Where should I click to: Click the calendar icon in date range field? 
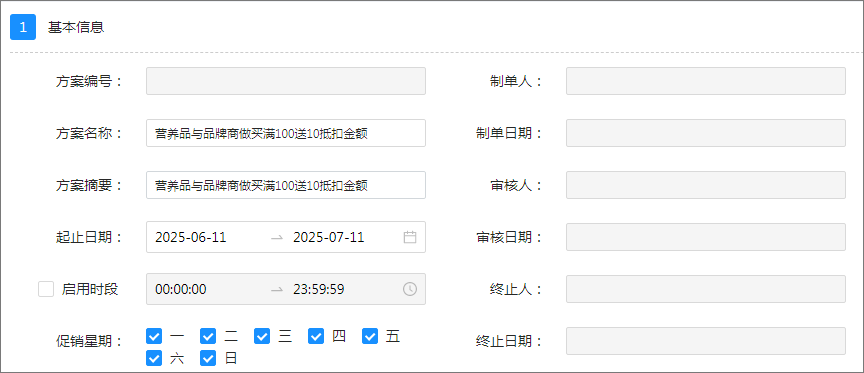coord(409,237)
